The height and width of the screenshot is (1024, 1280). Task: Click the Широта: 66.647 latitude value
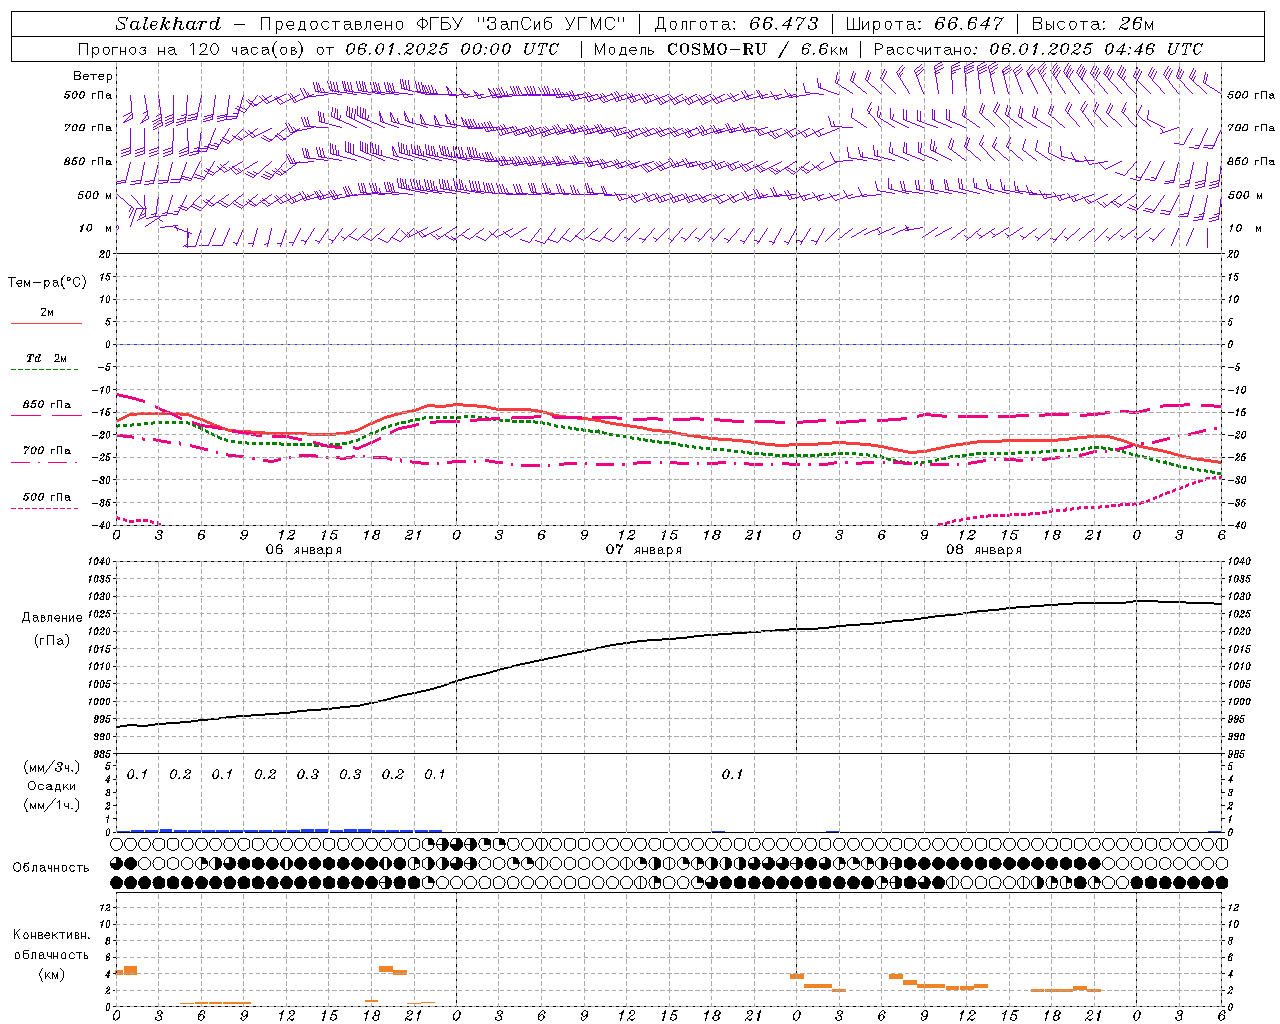tap(924, 24)
